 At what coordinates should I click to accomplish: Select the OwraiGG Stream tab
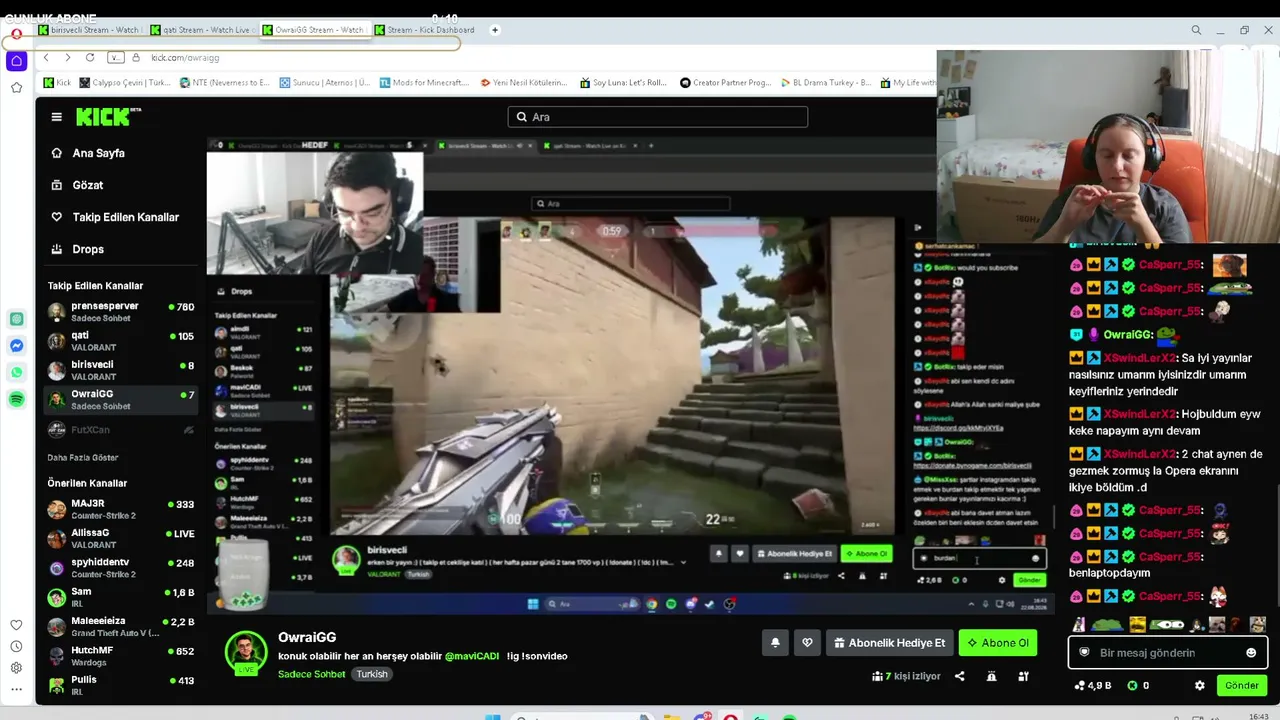[315, 30]
